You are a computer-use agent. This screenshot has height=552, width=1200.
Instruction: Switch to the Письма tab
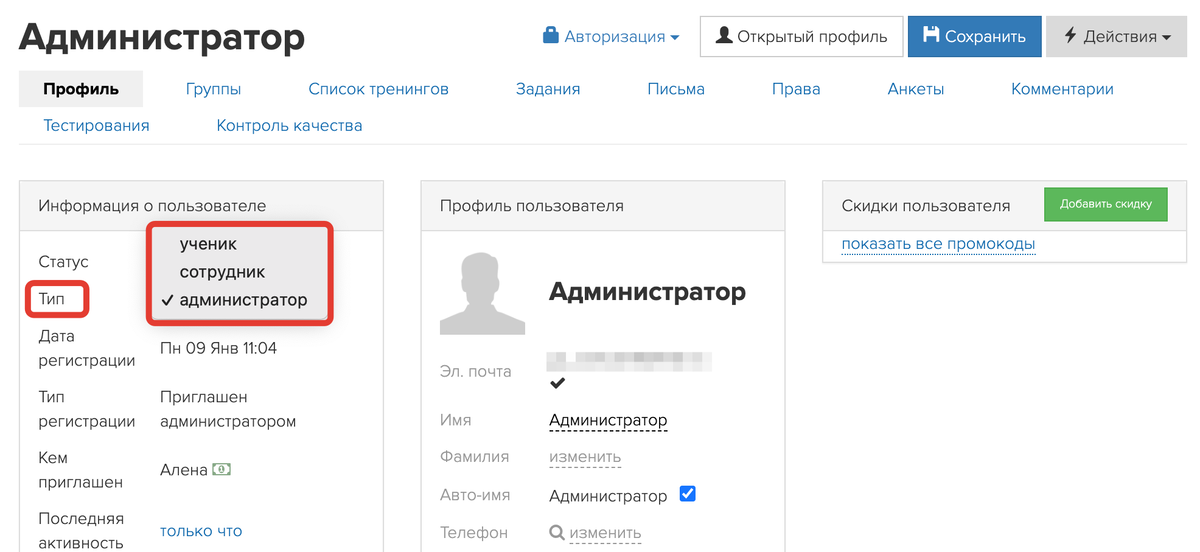point(676,89)
